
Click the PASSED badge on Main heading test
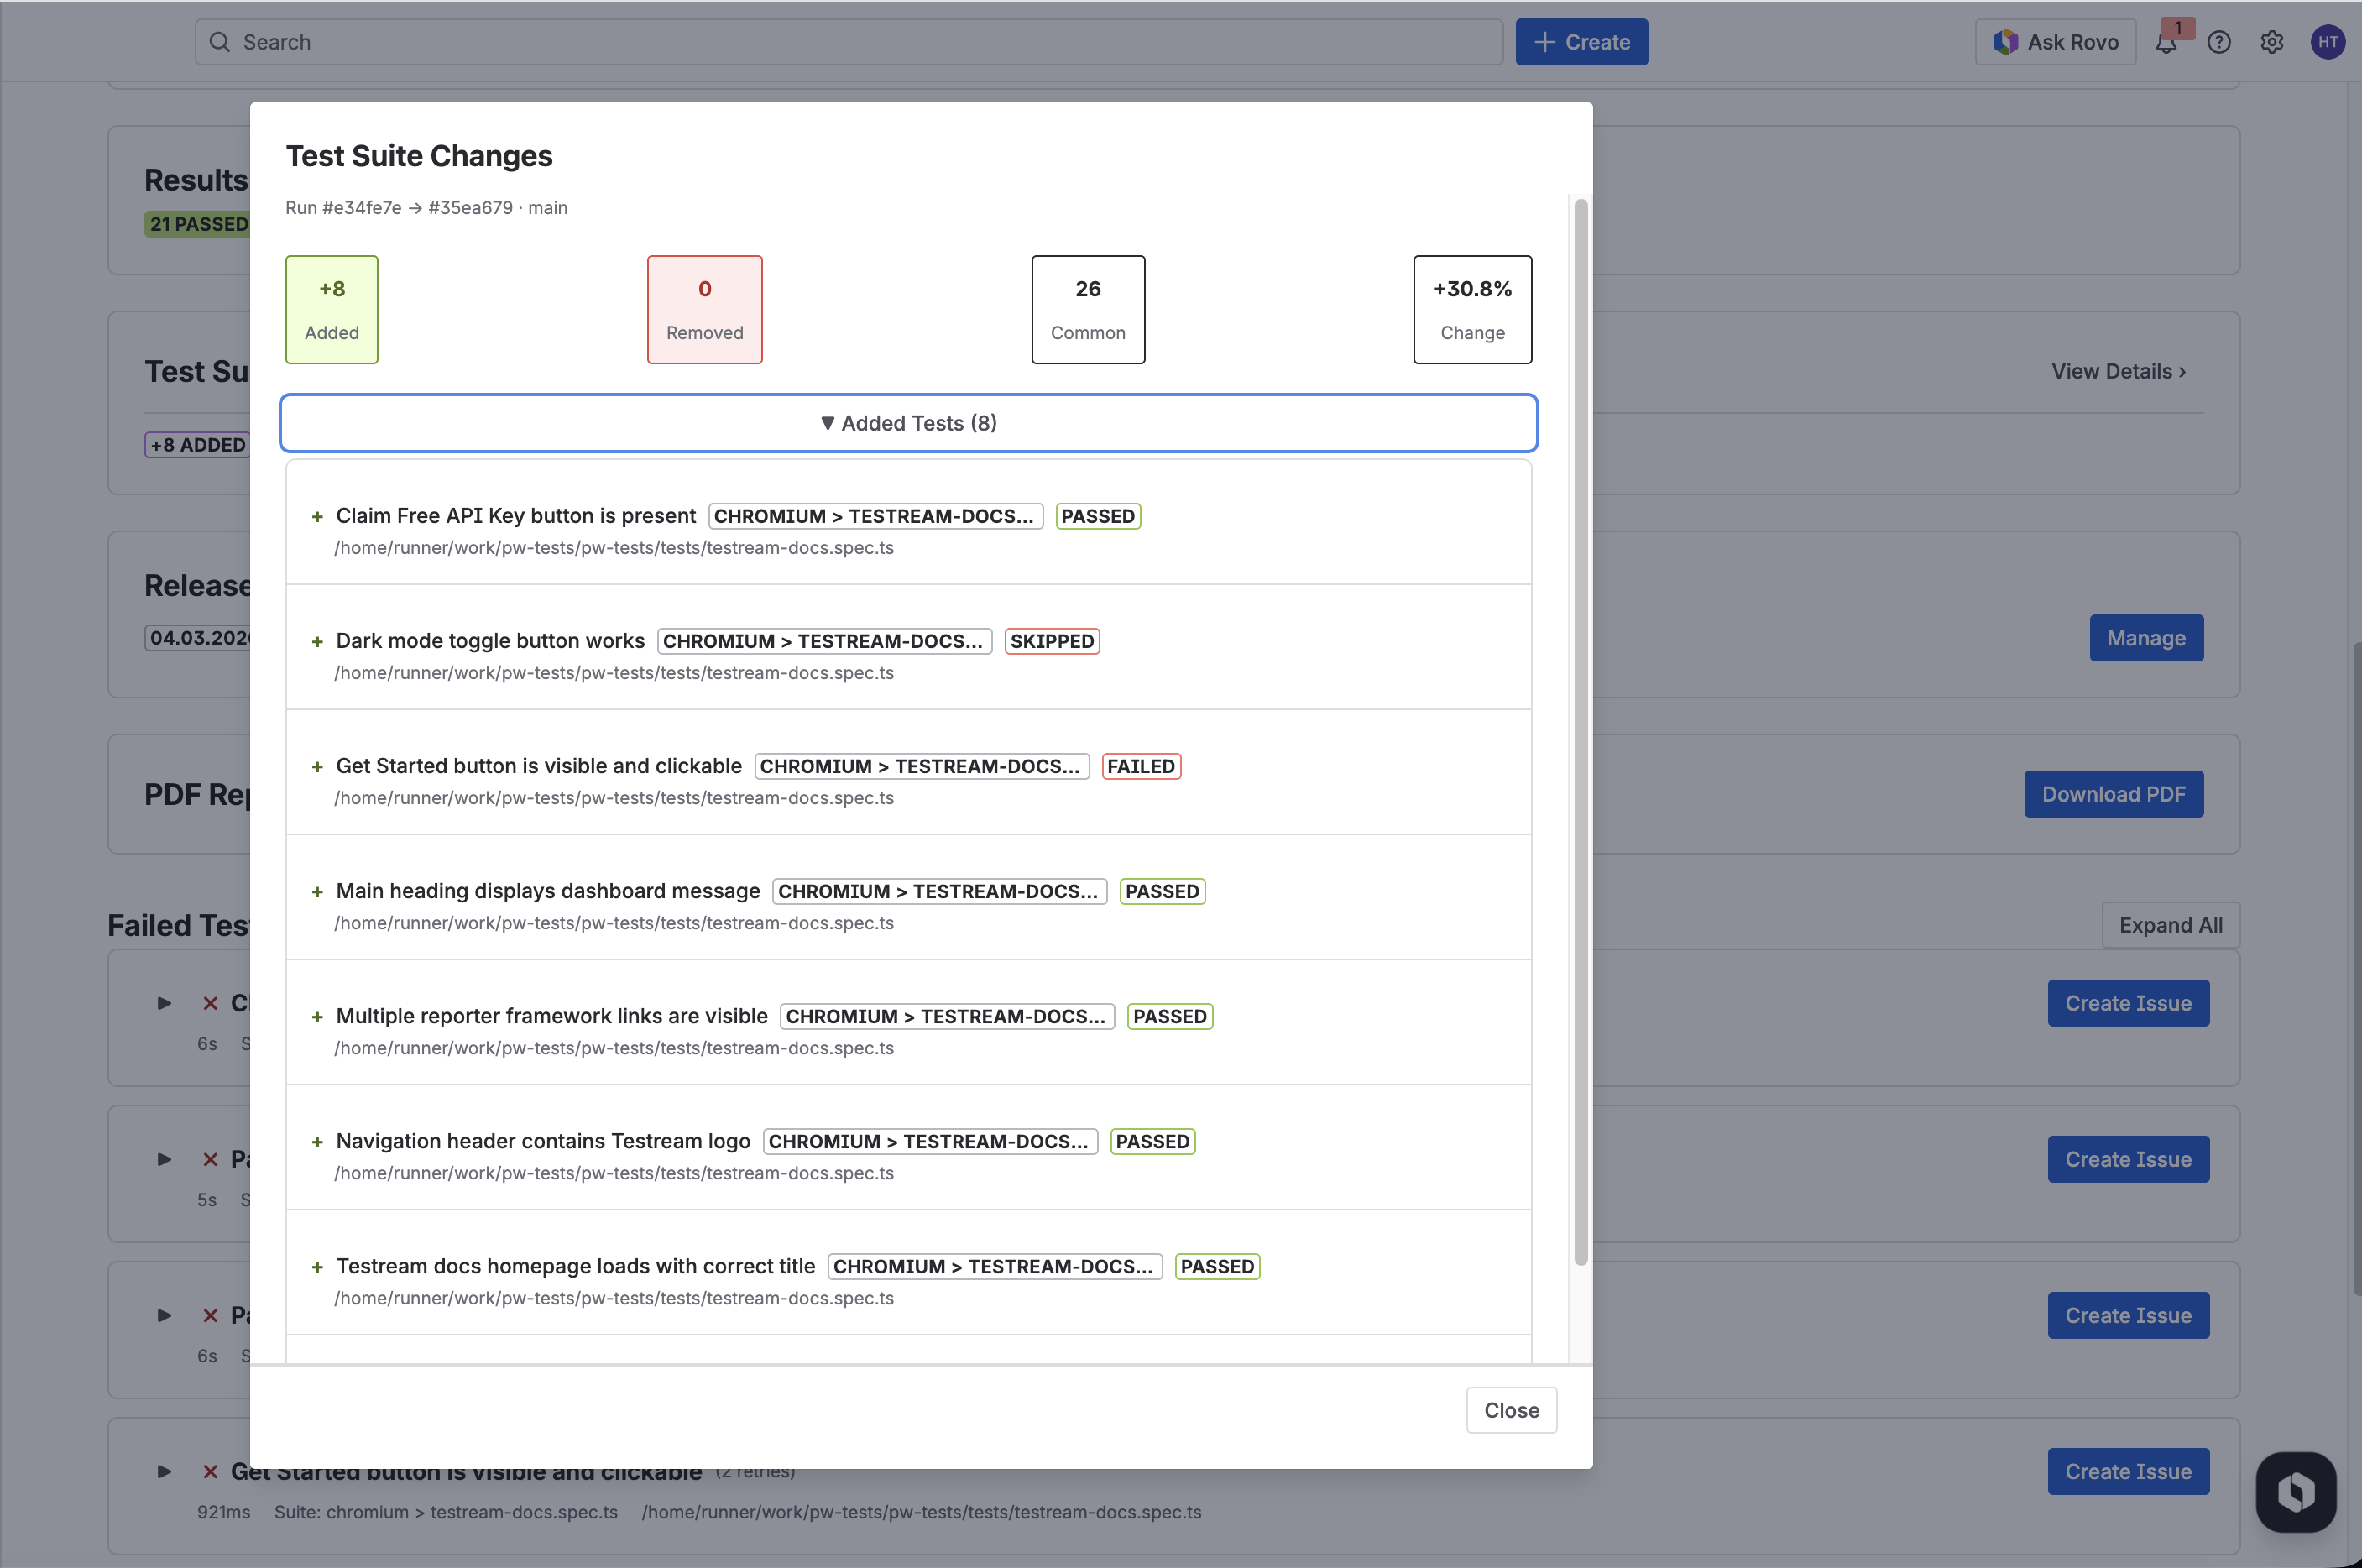pos(1162,891)
